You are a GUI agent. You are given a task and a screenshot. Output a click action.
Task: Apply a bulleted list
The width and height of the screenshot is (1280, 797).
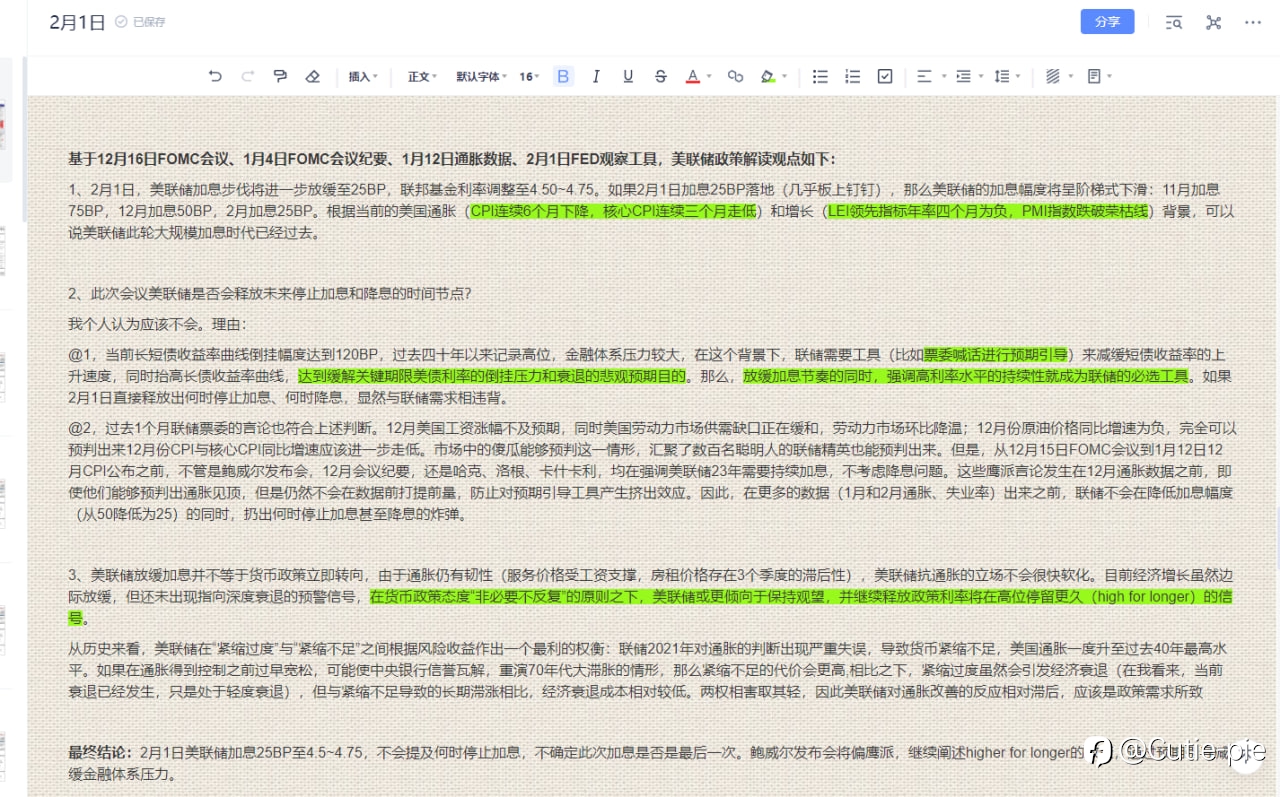[820, 76]
